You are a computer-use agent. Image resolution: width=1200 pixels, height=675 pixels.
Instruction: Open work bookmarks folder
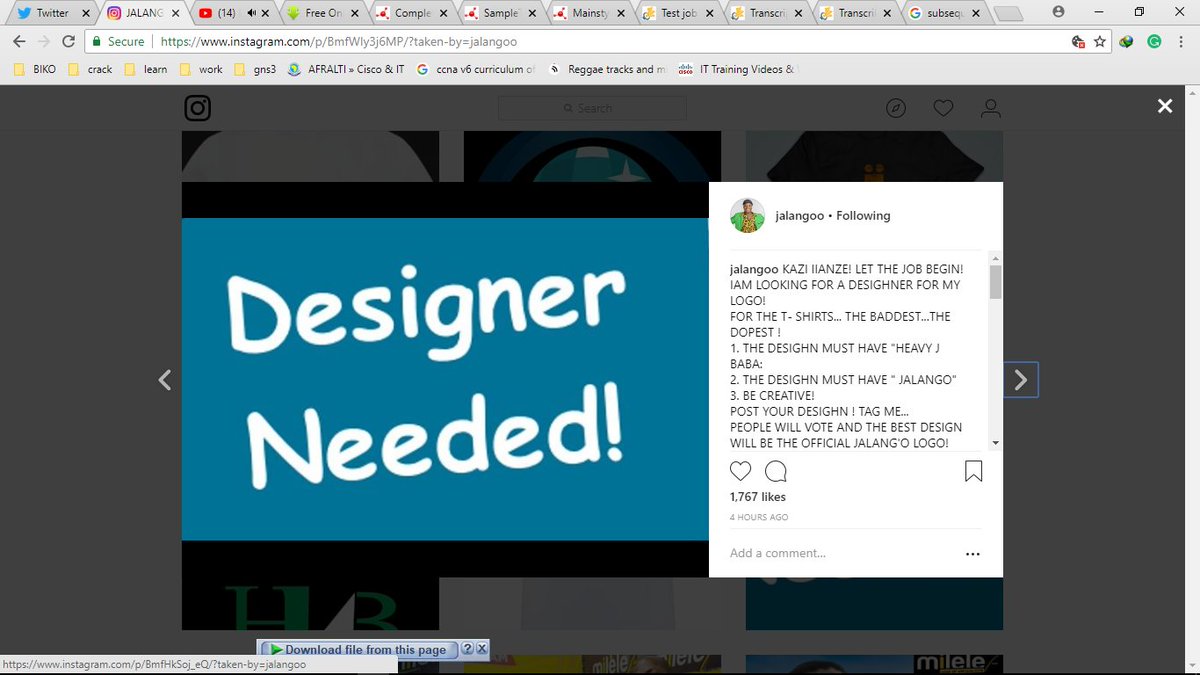(200, 69)
